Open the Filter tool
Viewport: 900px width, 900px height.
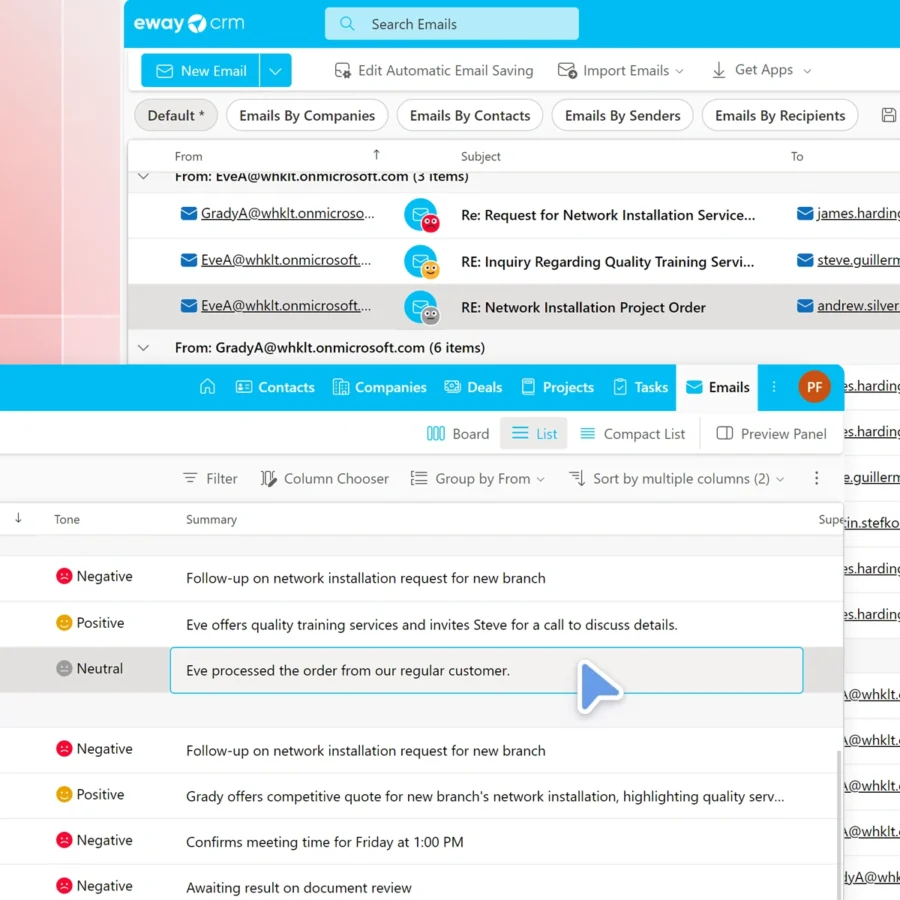point(210,479)
